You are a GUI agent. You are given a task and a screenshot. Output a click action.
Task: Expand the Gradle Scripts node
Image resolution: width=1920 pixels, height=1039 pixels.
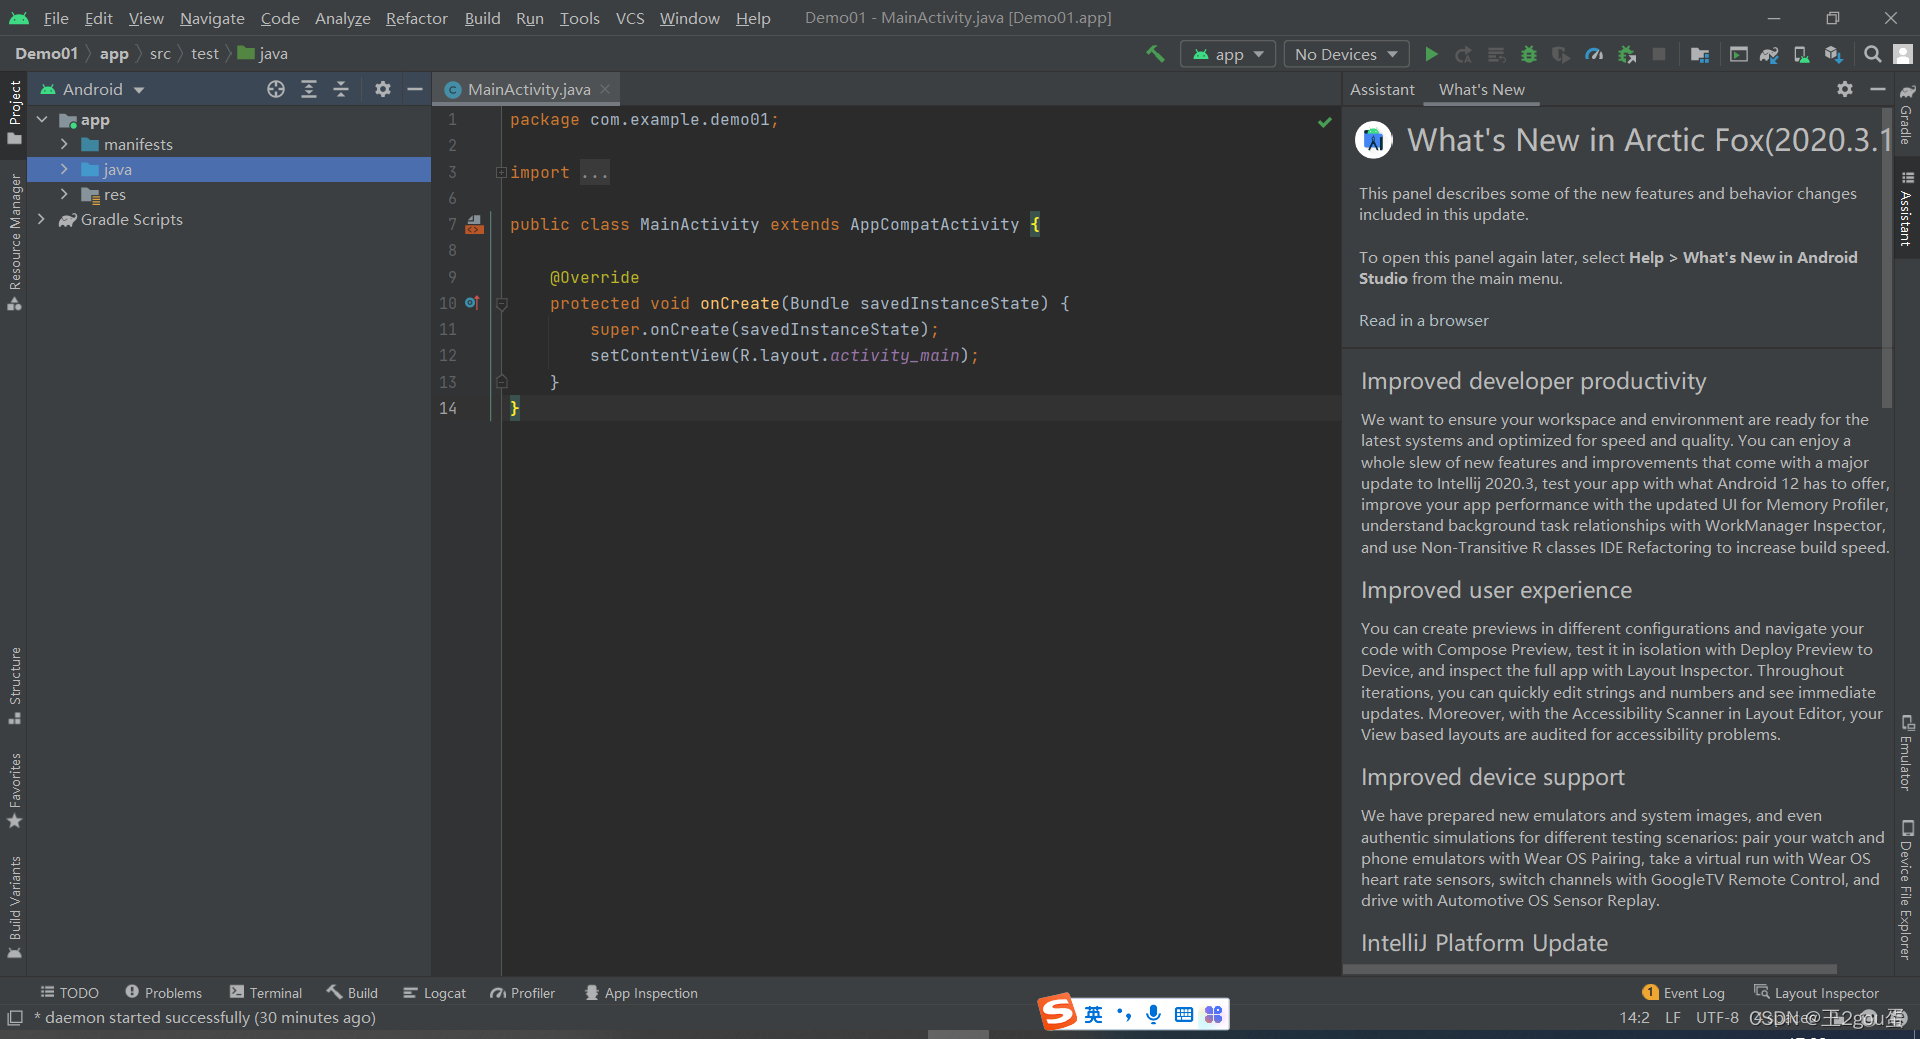[x=41, y=219]
